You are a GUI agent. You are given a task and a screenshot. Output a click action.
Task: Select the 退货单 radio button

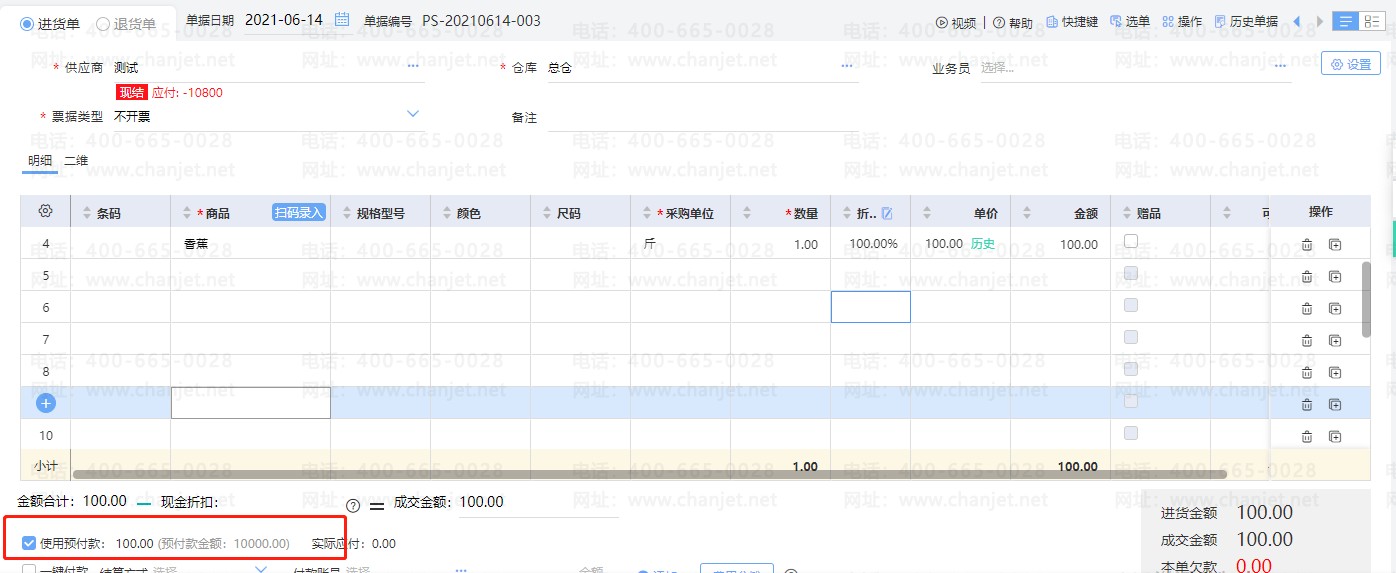pyautogui.click(x=103, y=23)
